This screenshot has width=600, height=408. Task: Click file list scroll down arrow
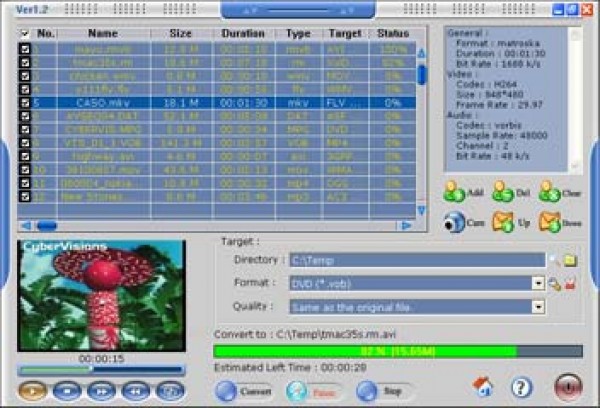click(421, 210)
